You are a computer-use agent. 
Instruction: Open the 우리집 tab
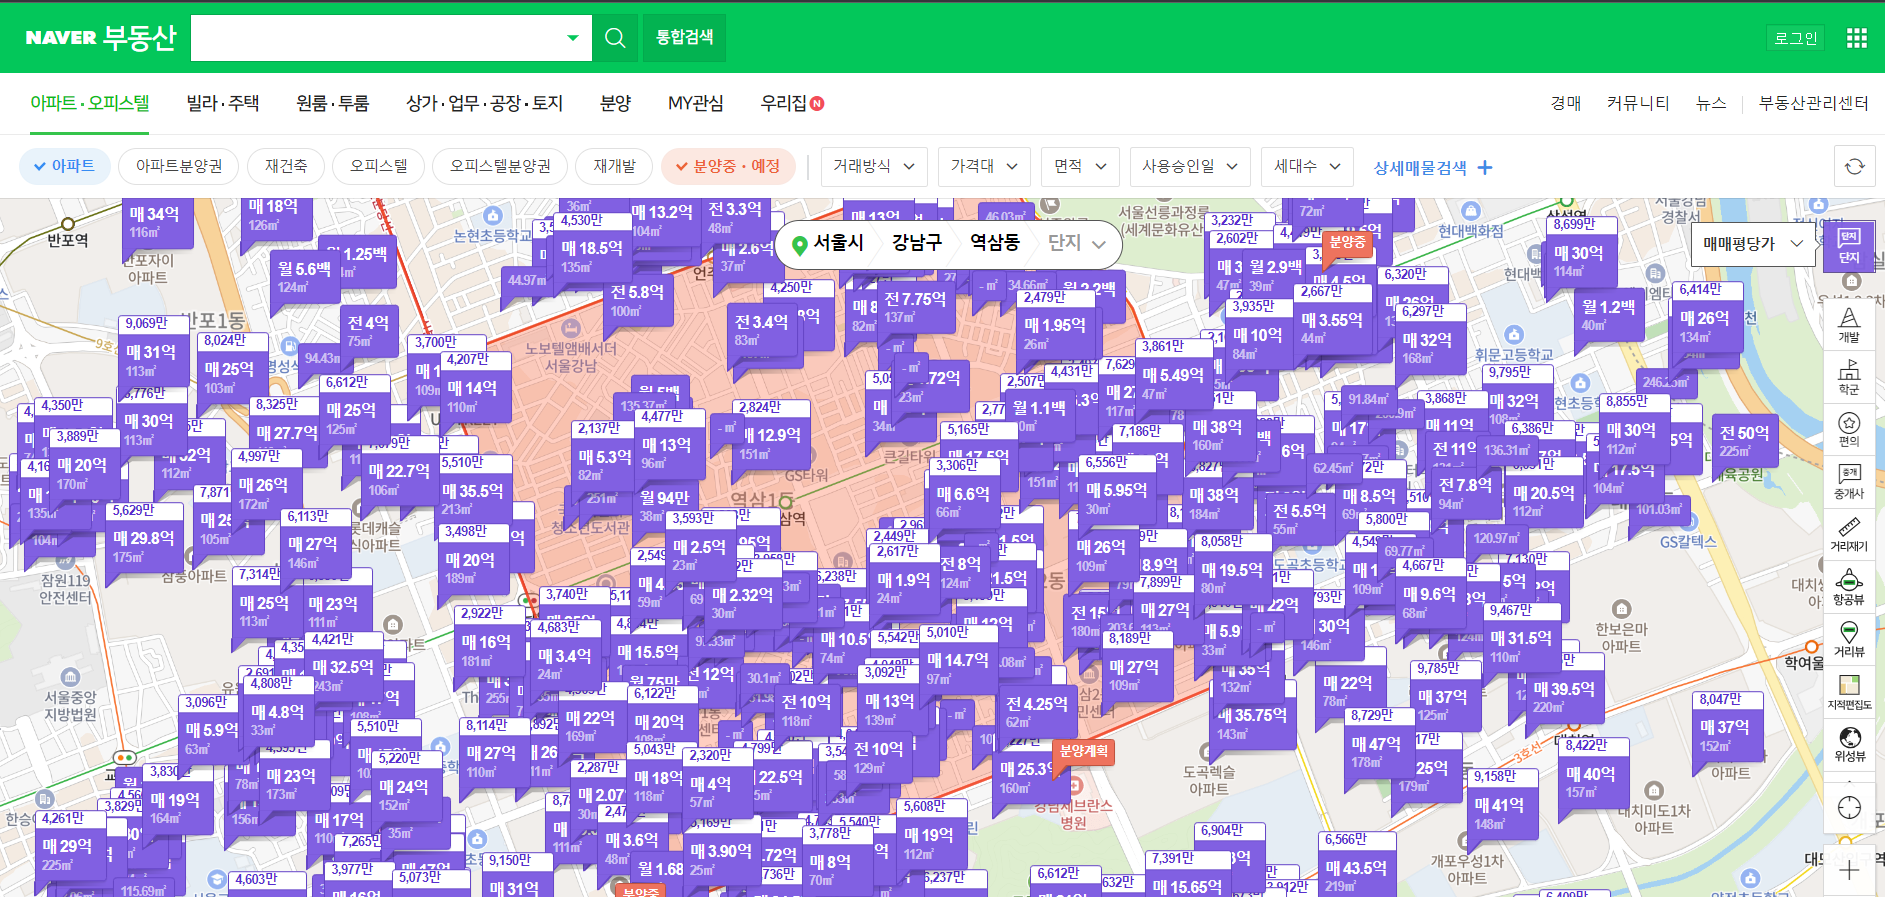pyautogui.click(x=784, y=103)
